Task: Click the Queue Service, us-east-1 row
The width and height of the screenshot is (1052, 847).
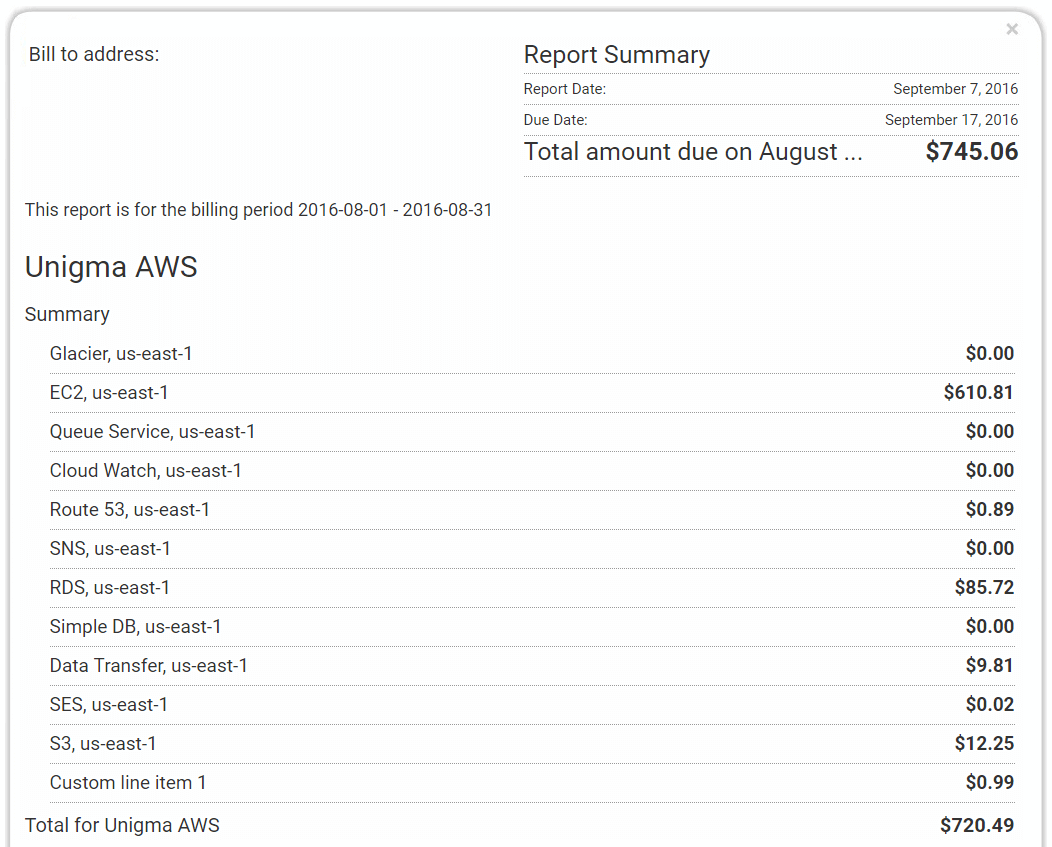Action: point(532,432)
